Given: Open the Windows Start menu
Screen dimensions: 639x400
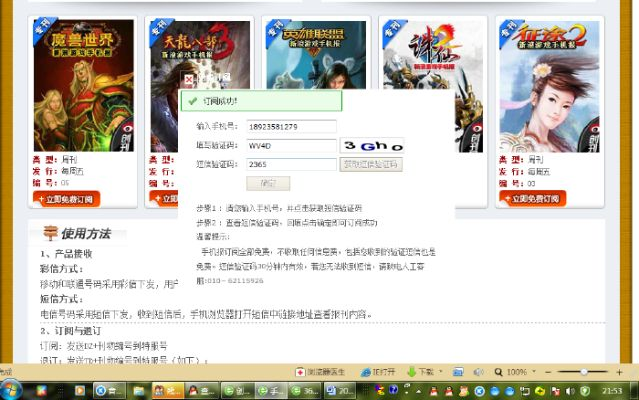Looking at the screenshot, I should coord(11,391).
